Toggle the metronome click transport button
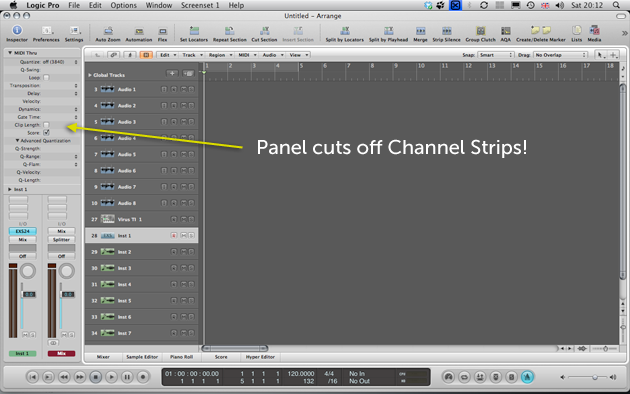Viewport: 630px width, 394px height. click(x=527, y=377)
